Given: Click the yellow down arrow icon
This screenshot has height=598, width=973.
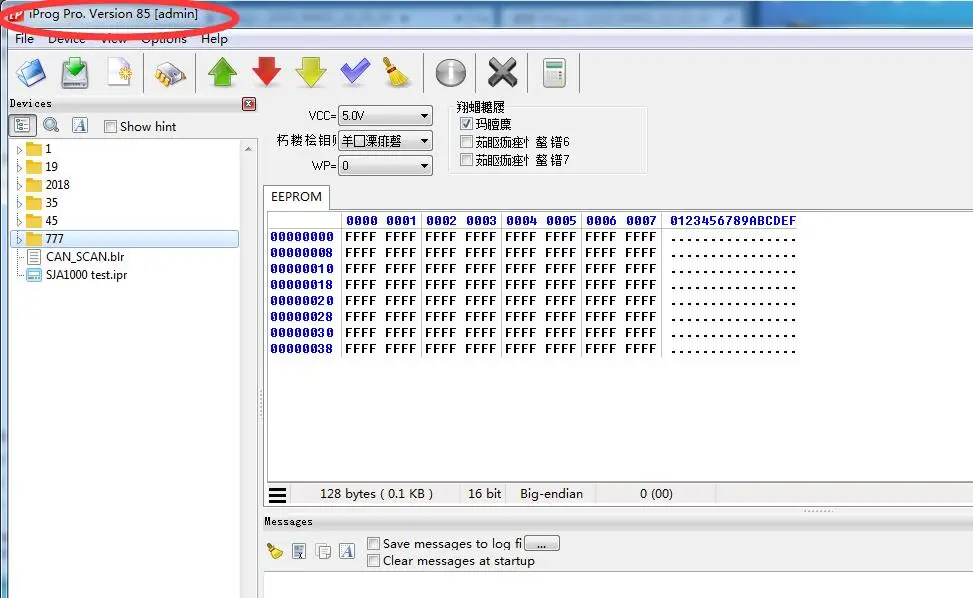Looking at the screenshot, I should coord(311,72).
